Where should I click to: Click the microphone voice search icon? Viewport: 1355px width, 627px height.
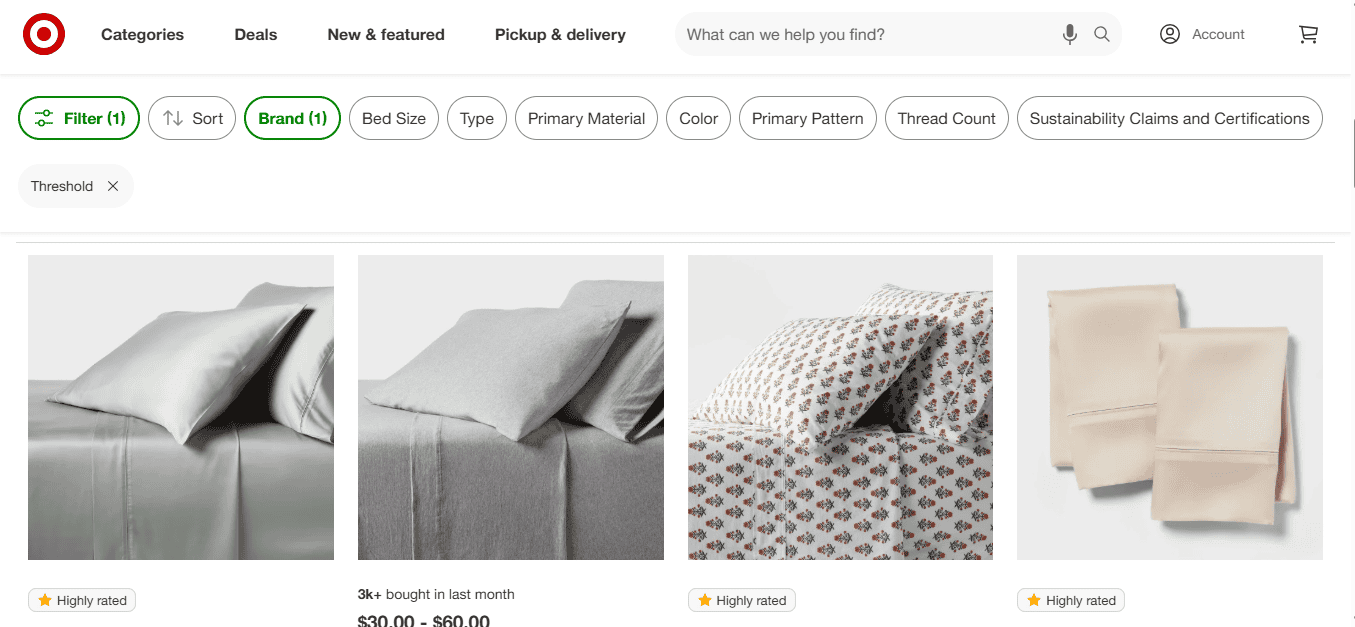[x=1070, y=34]
